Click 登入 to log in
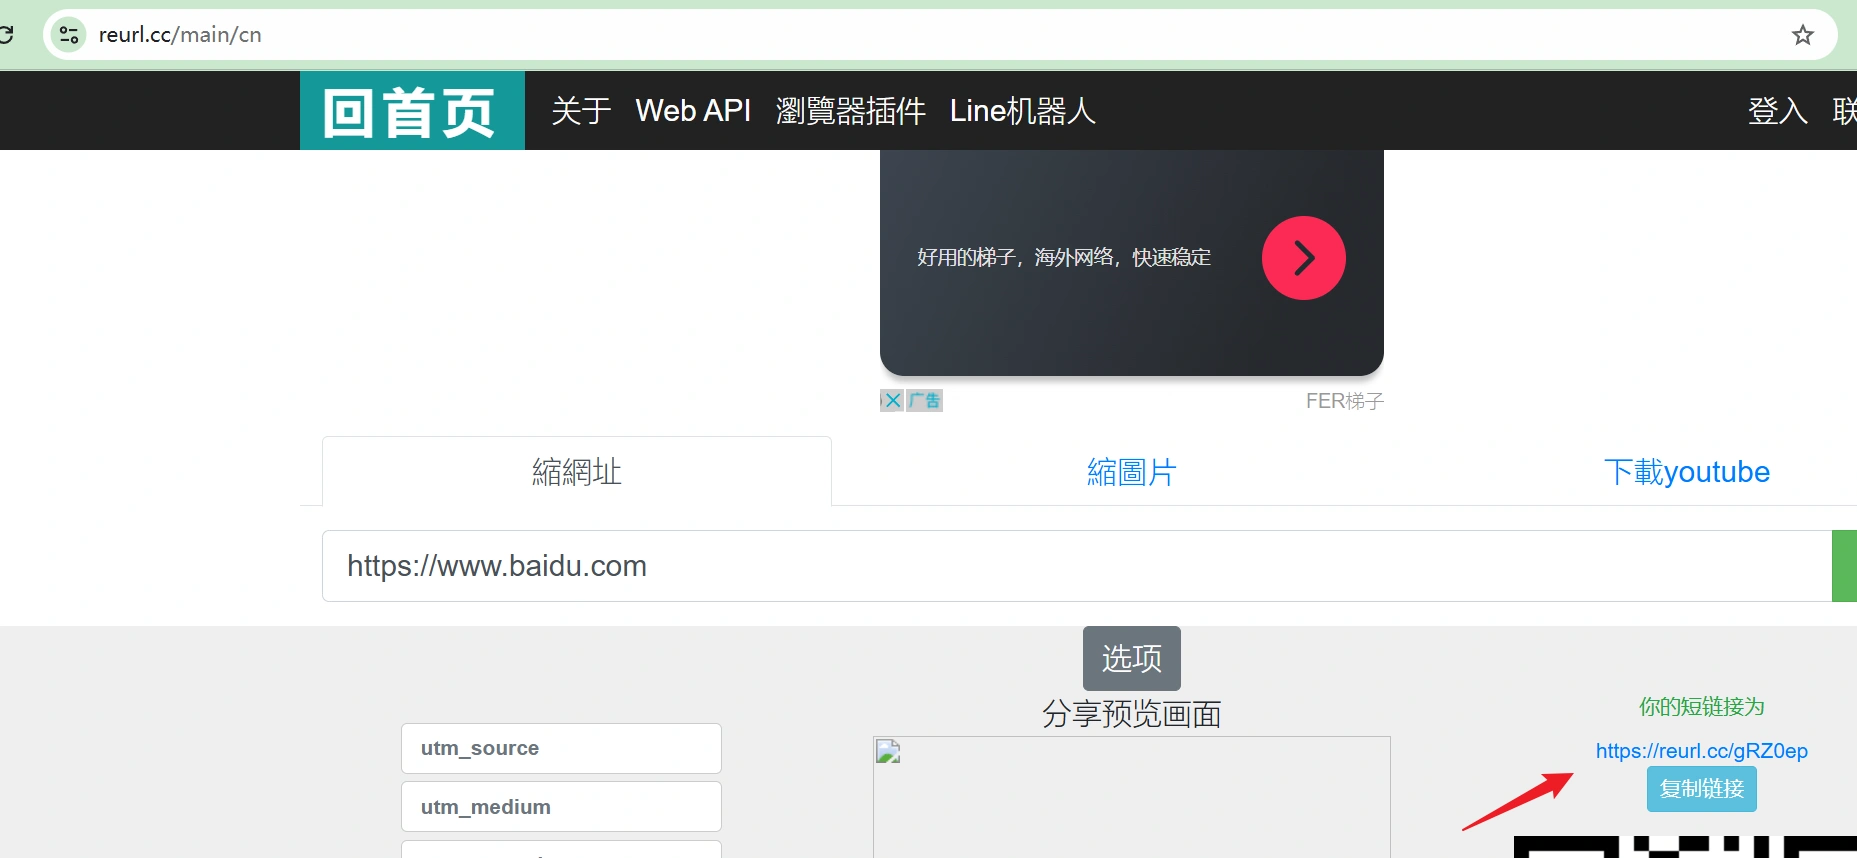This screenshot has width=1857, height=858. (x=1777, y=111)
